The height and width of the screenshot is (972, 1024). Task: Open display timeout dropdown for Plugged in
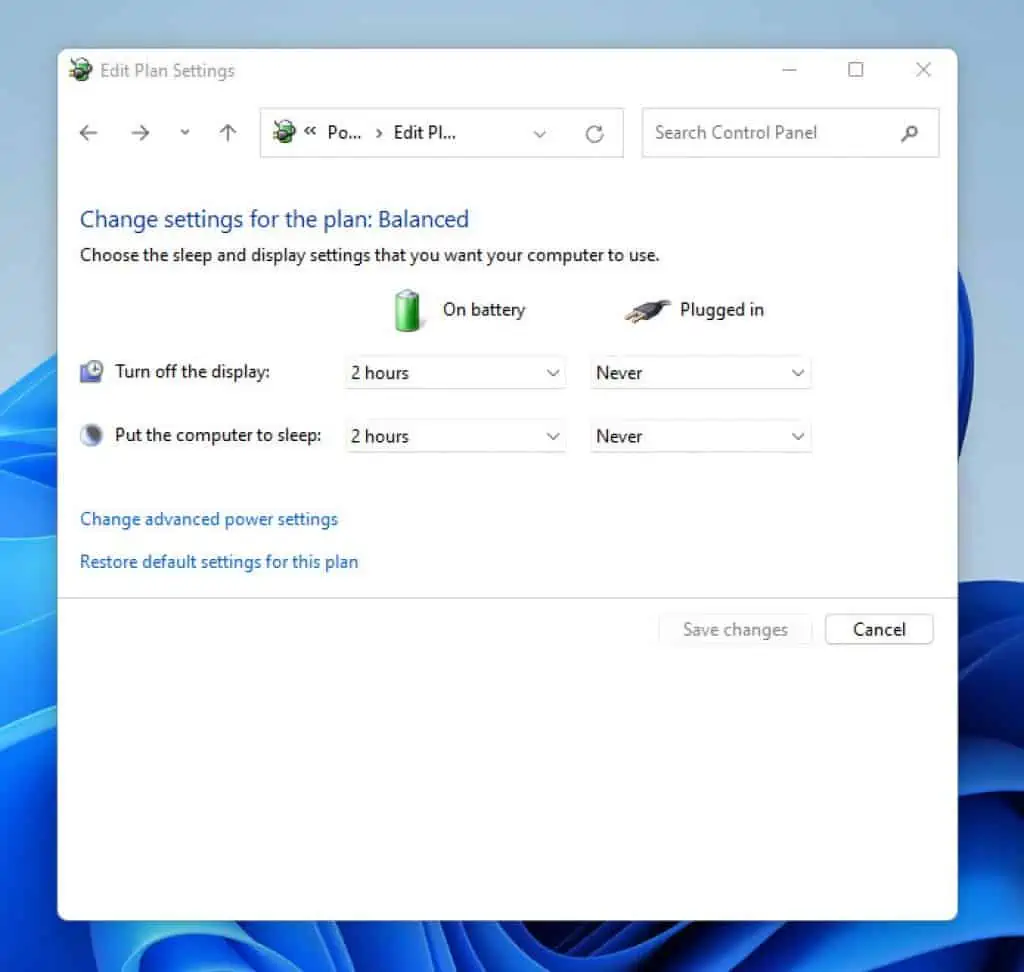pyautogui.click(x=700, y=373)
